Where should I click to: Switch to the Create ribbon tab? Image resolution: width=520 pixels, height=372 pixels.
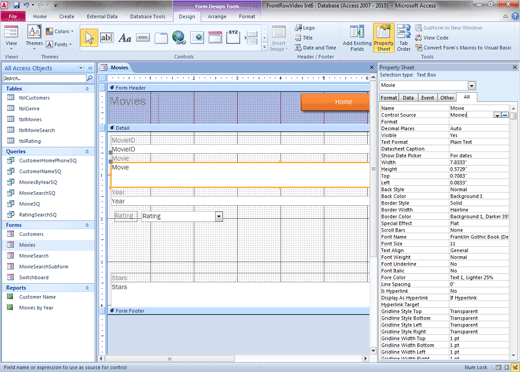67,16
